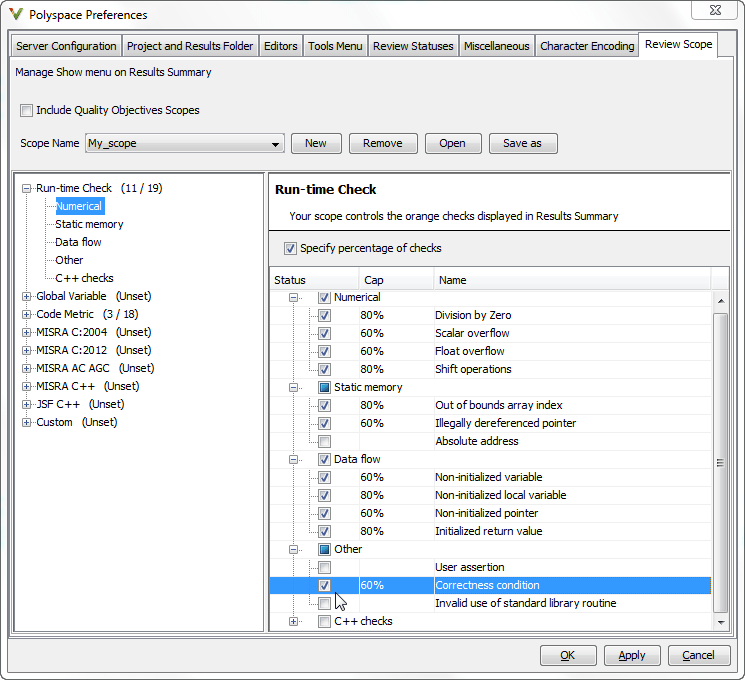
Task: Uncheck Non-initialized local variable checkbox
Action: pyautogui.click(x=325, y=496)
